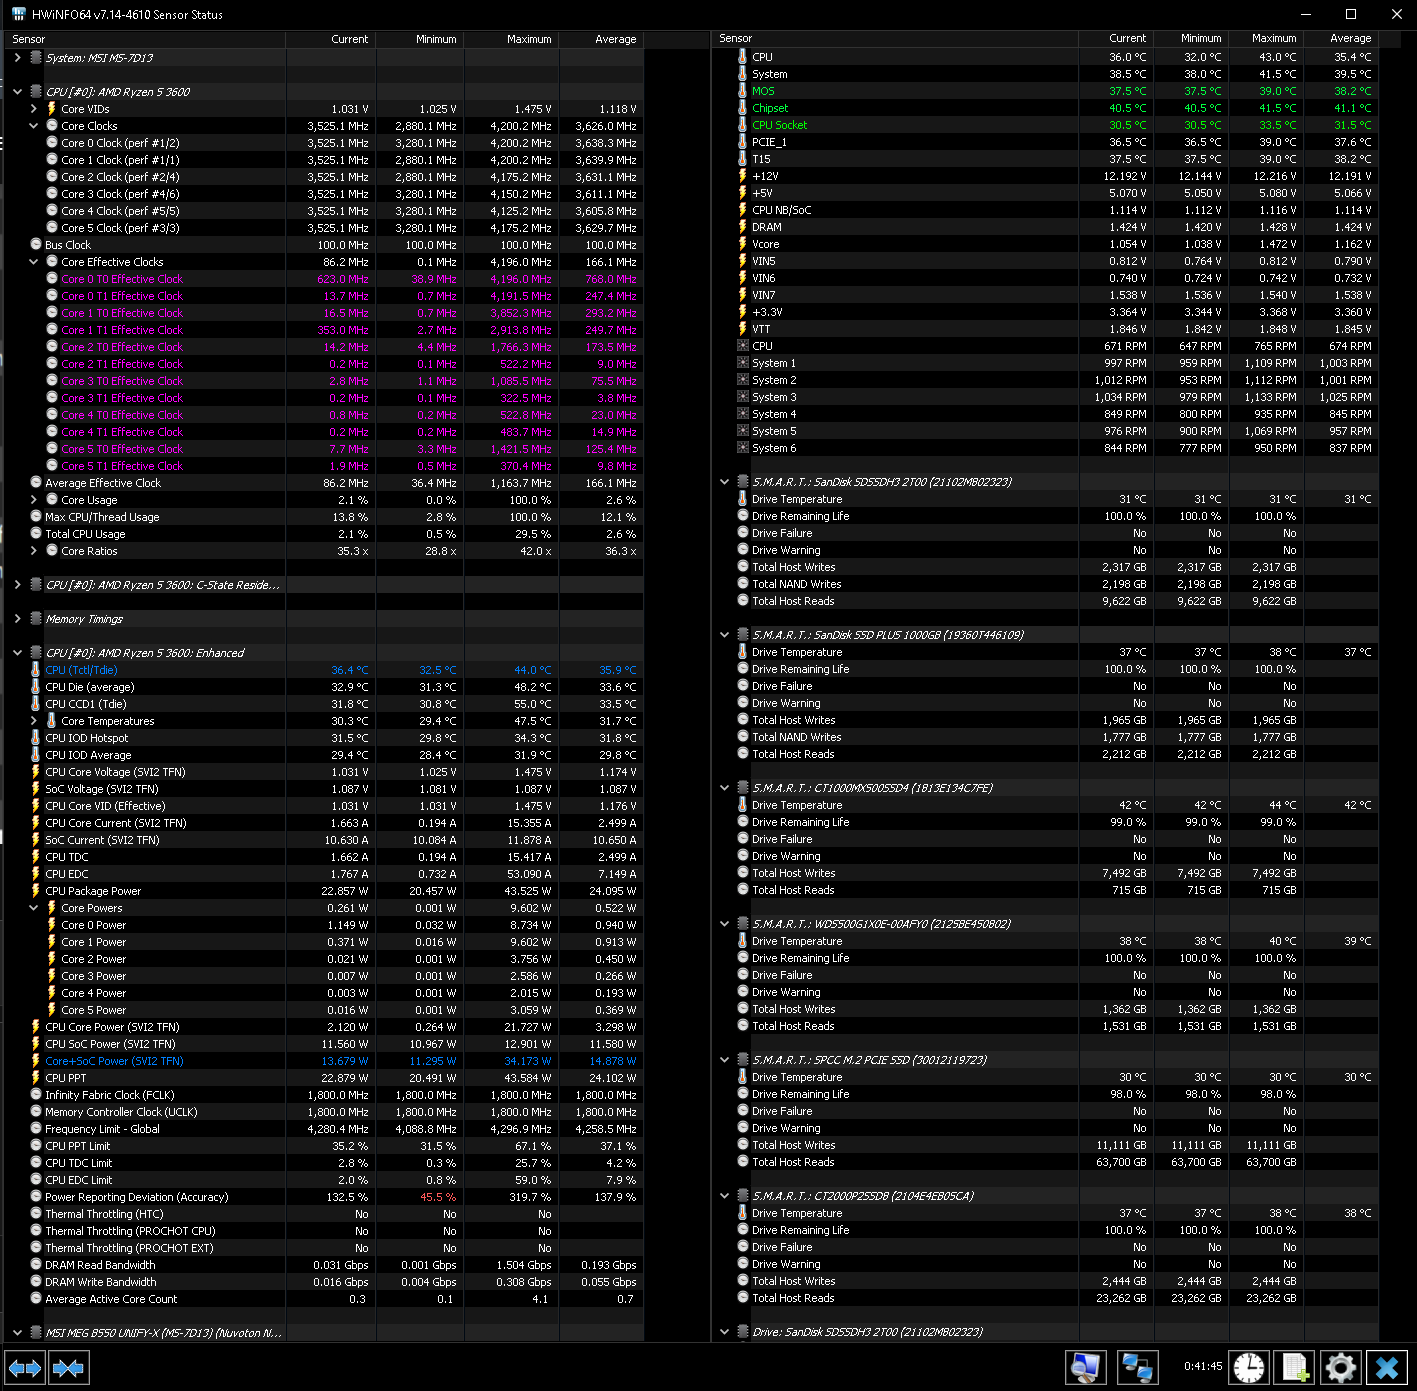Select the Core 0 T0 Effective Clock row

tap(324, 279)
